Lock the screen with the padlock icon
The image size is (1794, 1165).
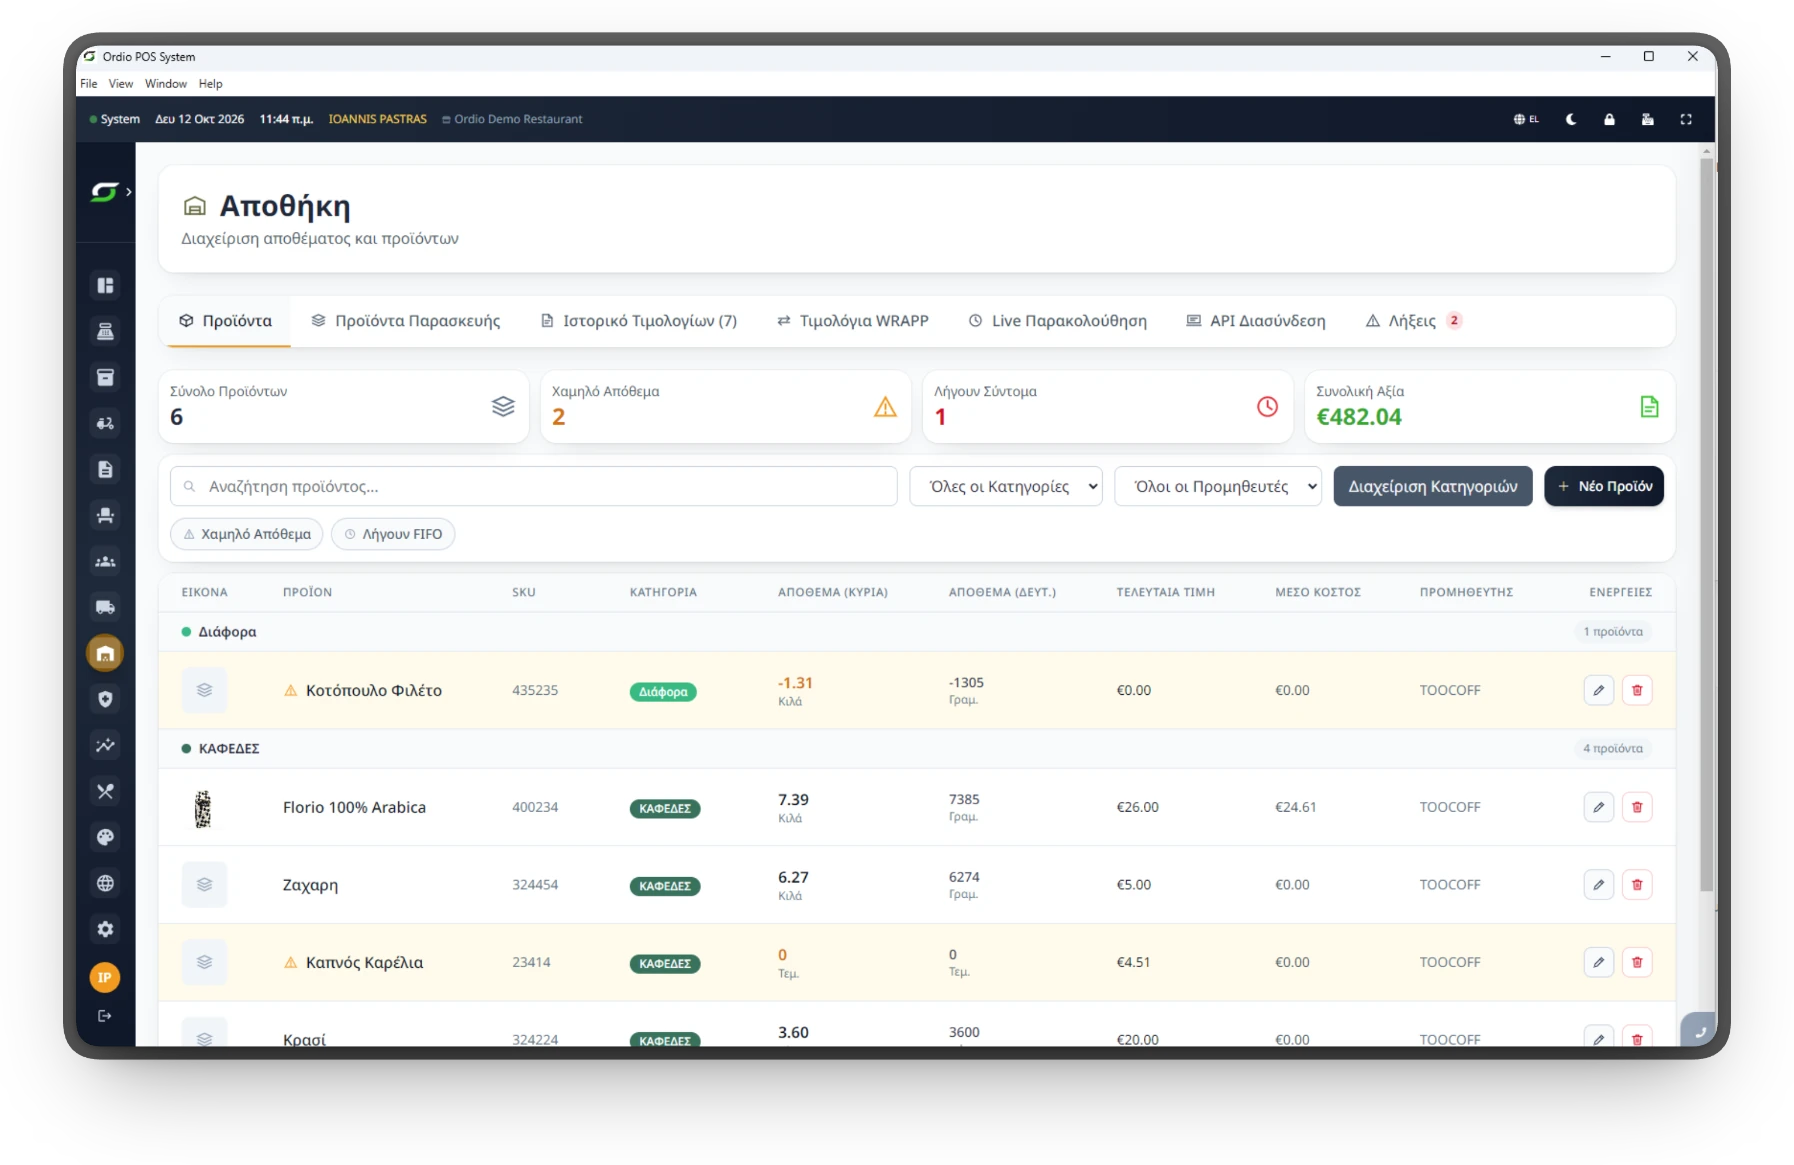(1609, 119)
